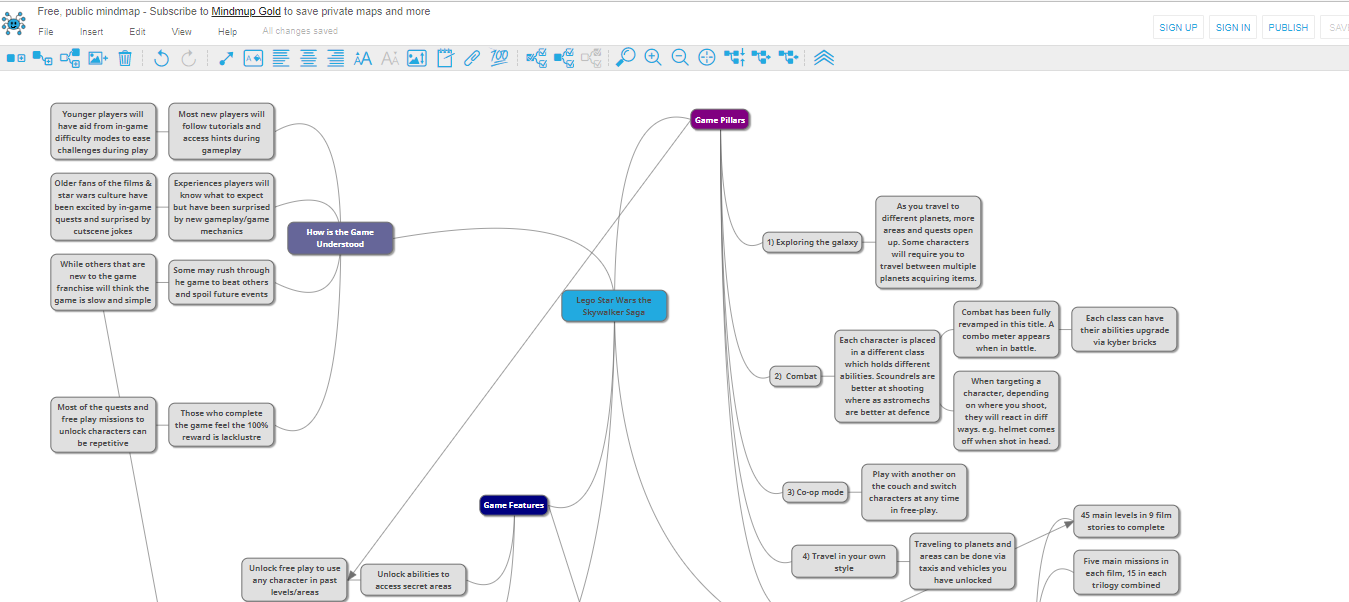
Task: Click the connector line arrow icon
Action: 226,58
